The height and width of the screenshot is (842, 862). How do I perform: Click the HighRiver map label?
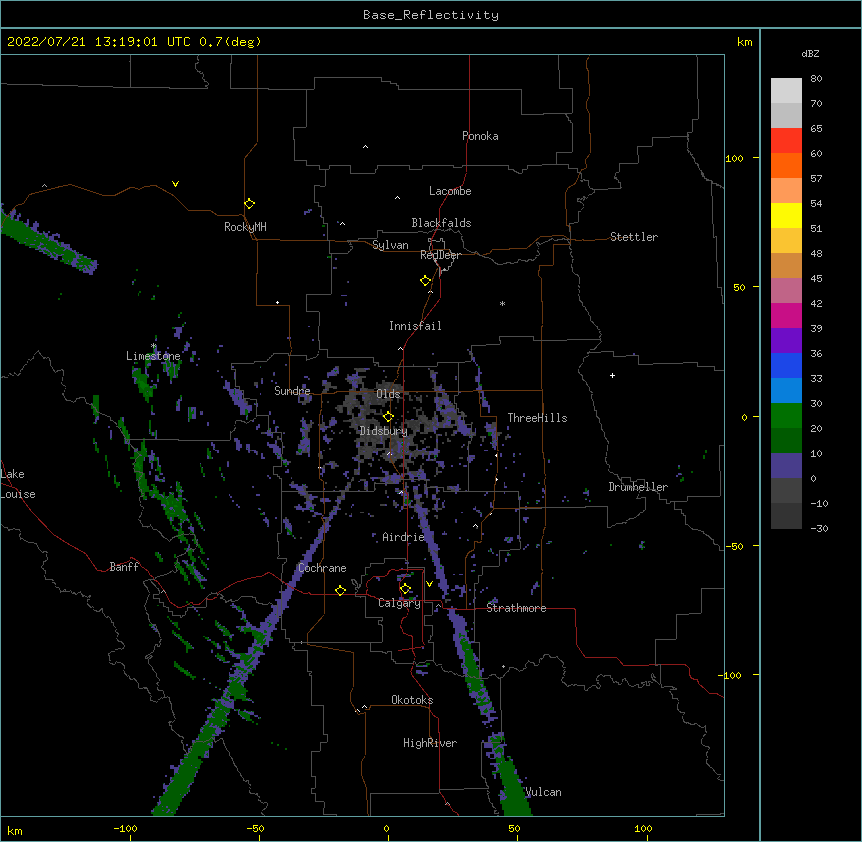pos(430,743)
